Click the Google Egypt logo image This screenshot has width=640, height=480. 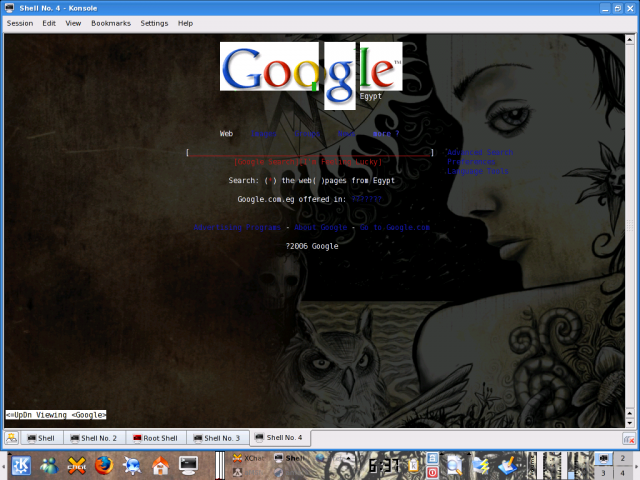[x=311, y=76]
